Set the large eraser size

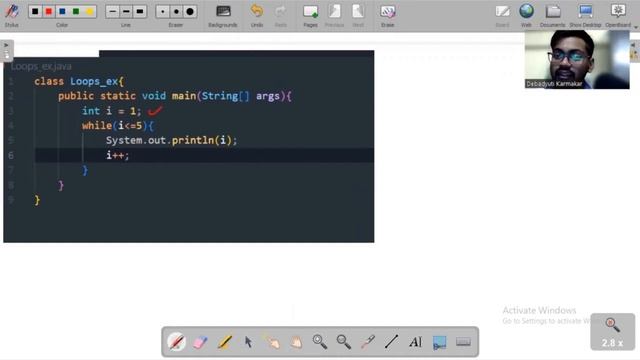click(190, 11)
